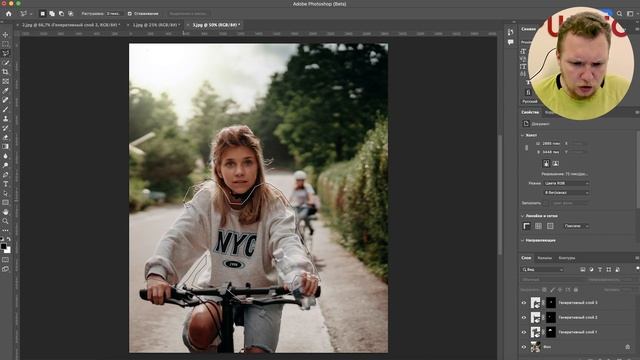This screenshot has width=640, height=360.
Task: Select the active document tab at 50%
Action: (x=214, y=25)
